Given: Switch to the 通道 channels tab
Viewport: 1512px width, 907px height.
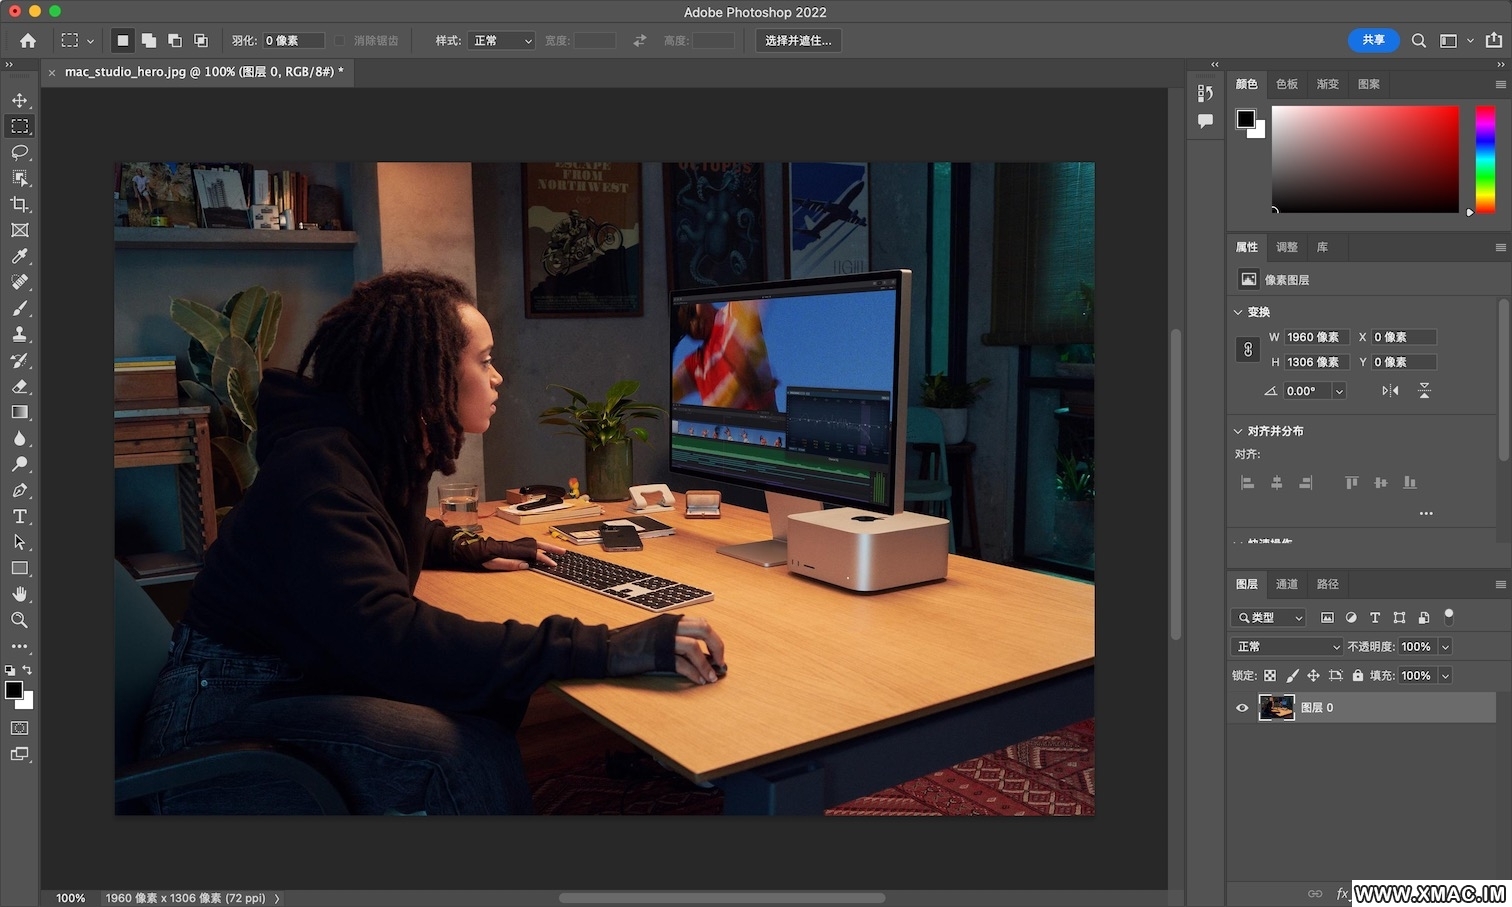Looking at the screenshot, I should pos(1287,584).
